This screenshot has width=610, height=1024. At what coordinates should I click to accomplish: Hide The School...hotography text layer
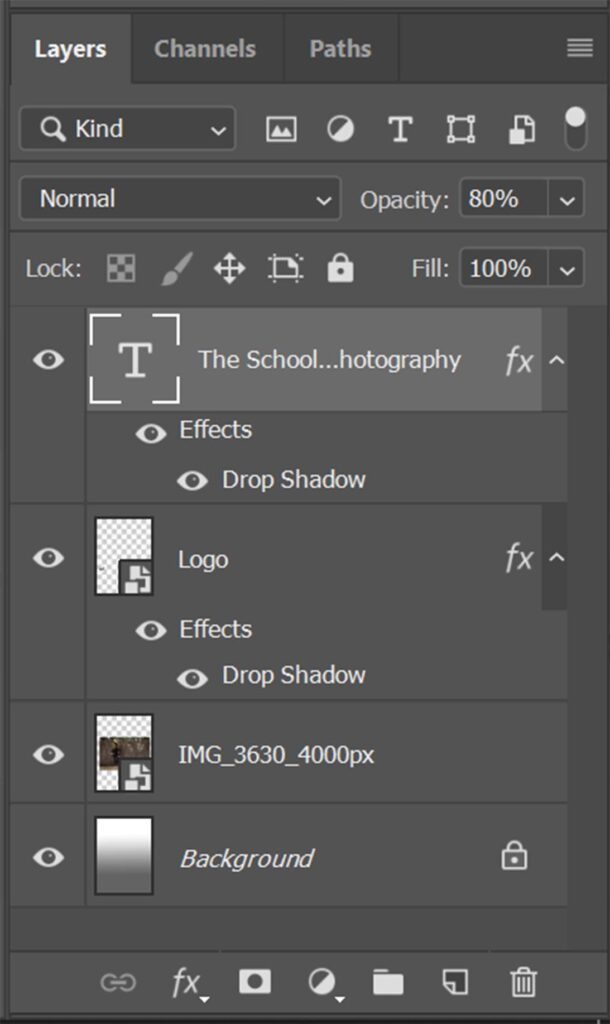(x=48, y=360)
